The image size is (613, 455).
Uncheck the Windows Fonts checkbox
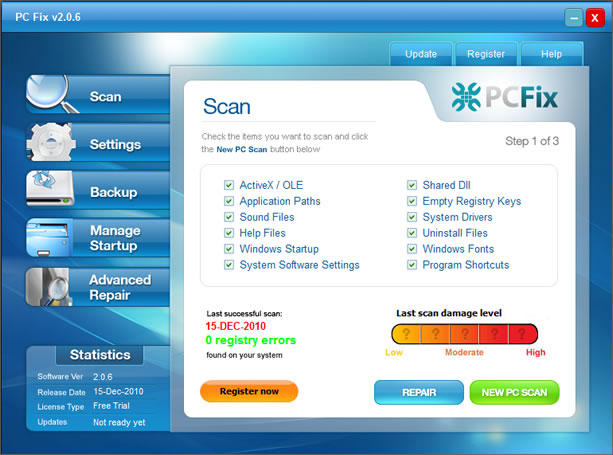pyautogui.click(x=412, y=249)
